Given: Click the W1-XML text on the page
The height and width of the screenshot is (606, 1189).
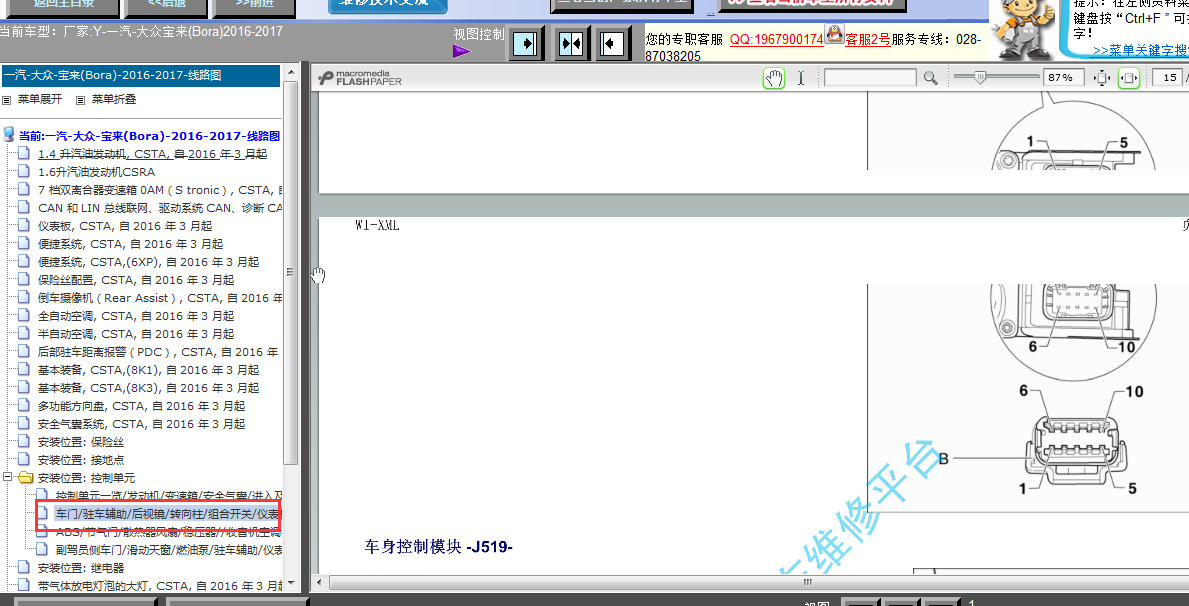Looking at the screenshot, I should [377, 226].
